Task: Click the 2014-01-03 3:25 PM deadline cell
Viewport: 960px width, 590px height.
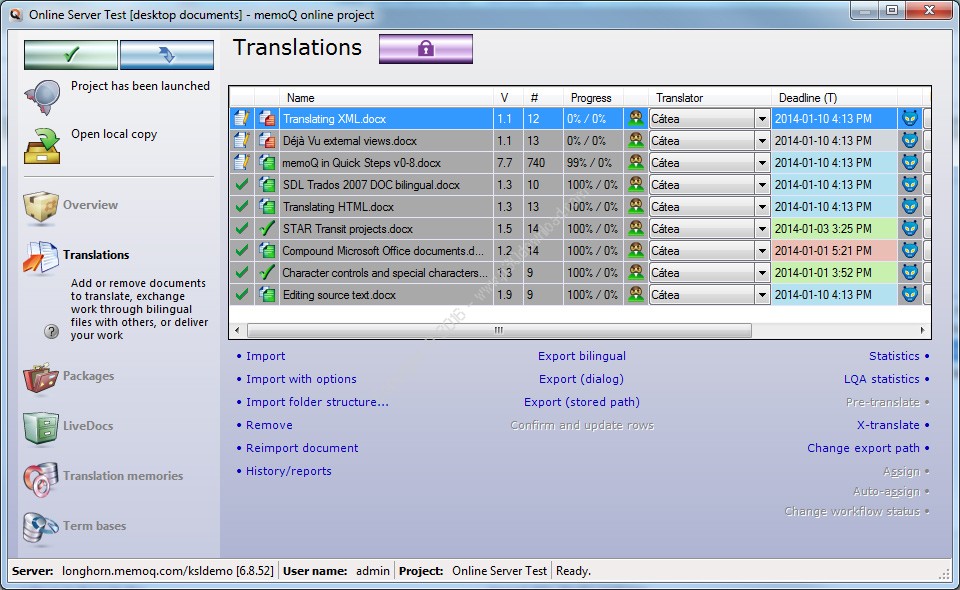Action: pyautogui.click(x=834, y=229)
